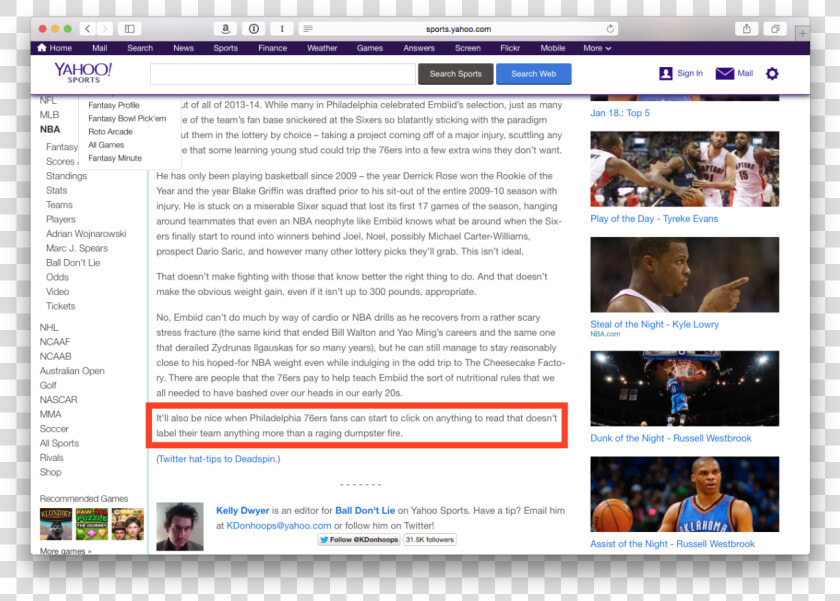
Task: Open Players under NBA
Action: click(61, 219)
